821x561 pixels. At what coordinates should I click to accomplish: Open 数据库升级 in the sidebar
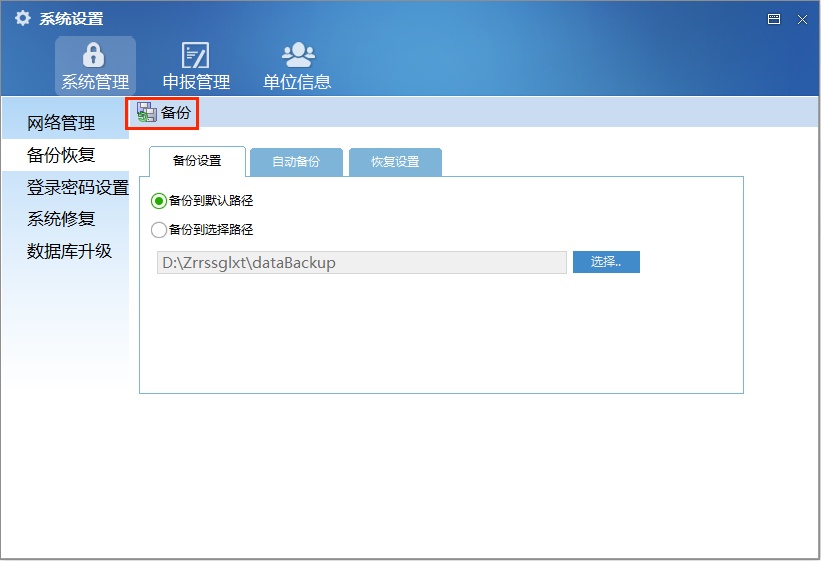click(x=65, y=251)
